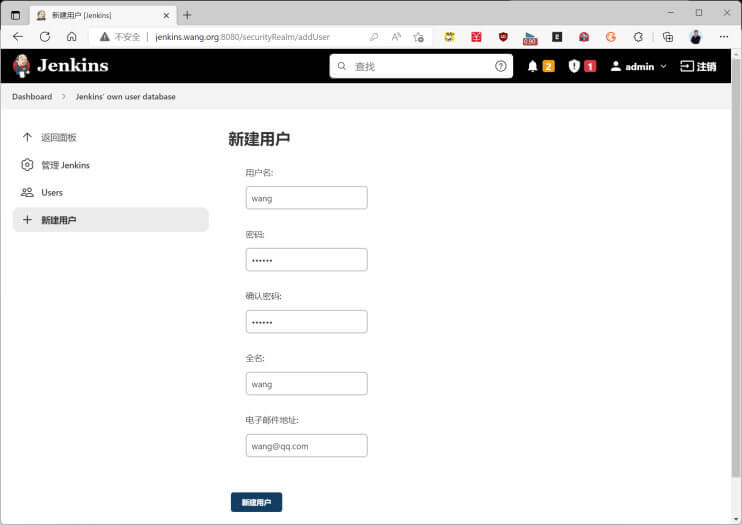Select the 新建用户 [Jenkins] browser tab
Screen dimensions: 742x525
[x=103, y=15]
